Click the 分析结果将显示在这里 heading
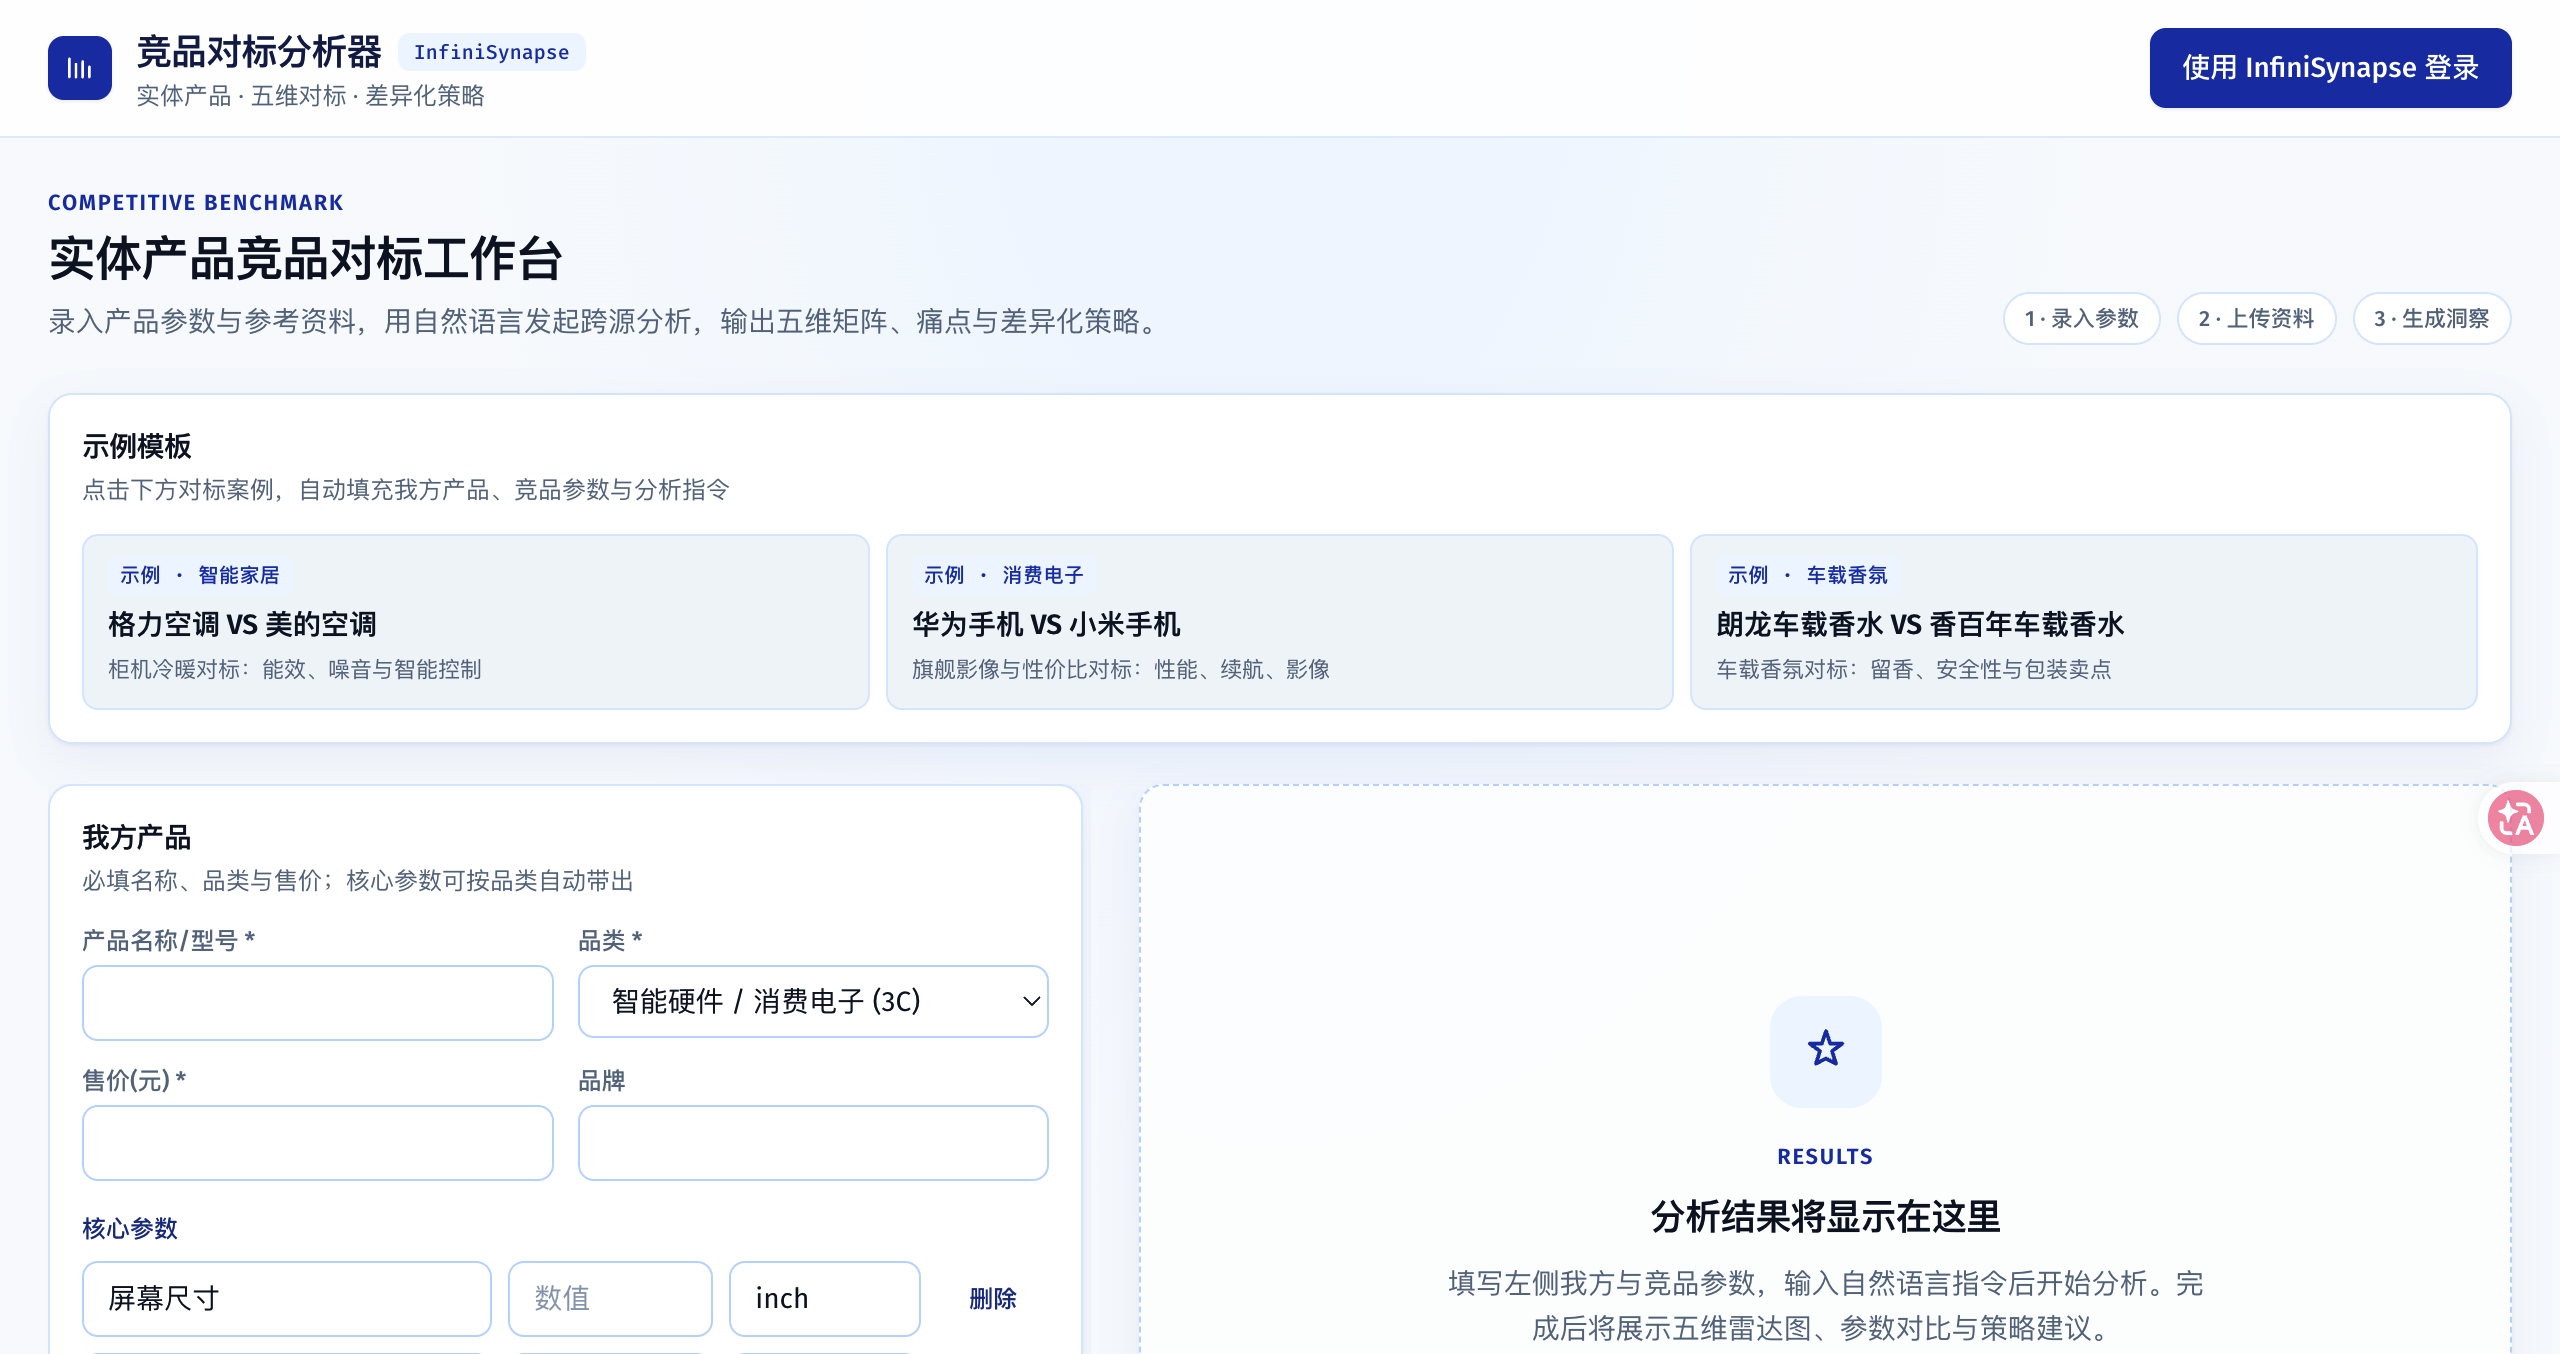The width and height of the screenshot is (2560, 1354). [x=1826, y=1217]
